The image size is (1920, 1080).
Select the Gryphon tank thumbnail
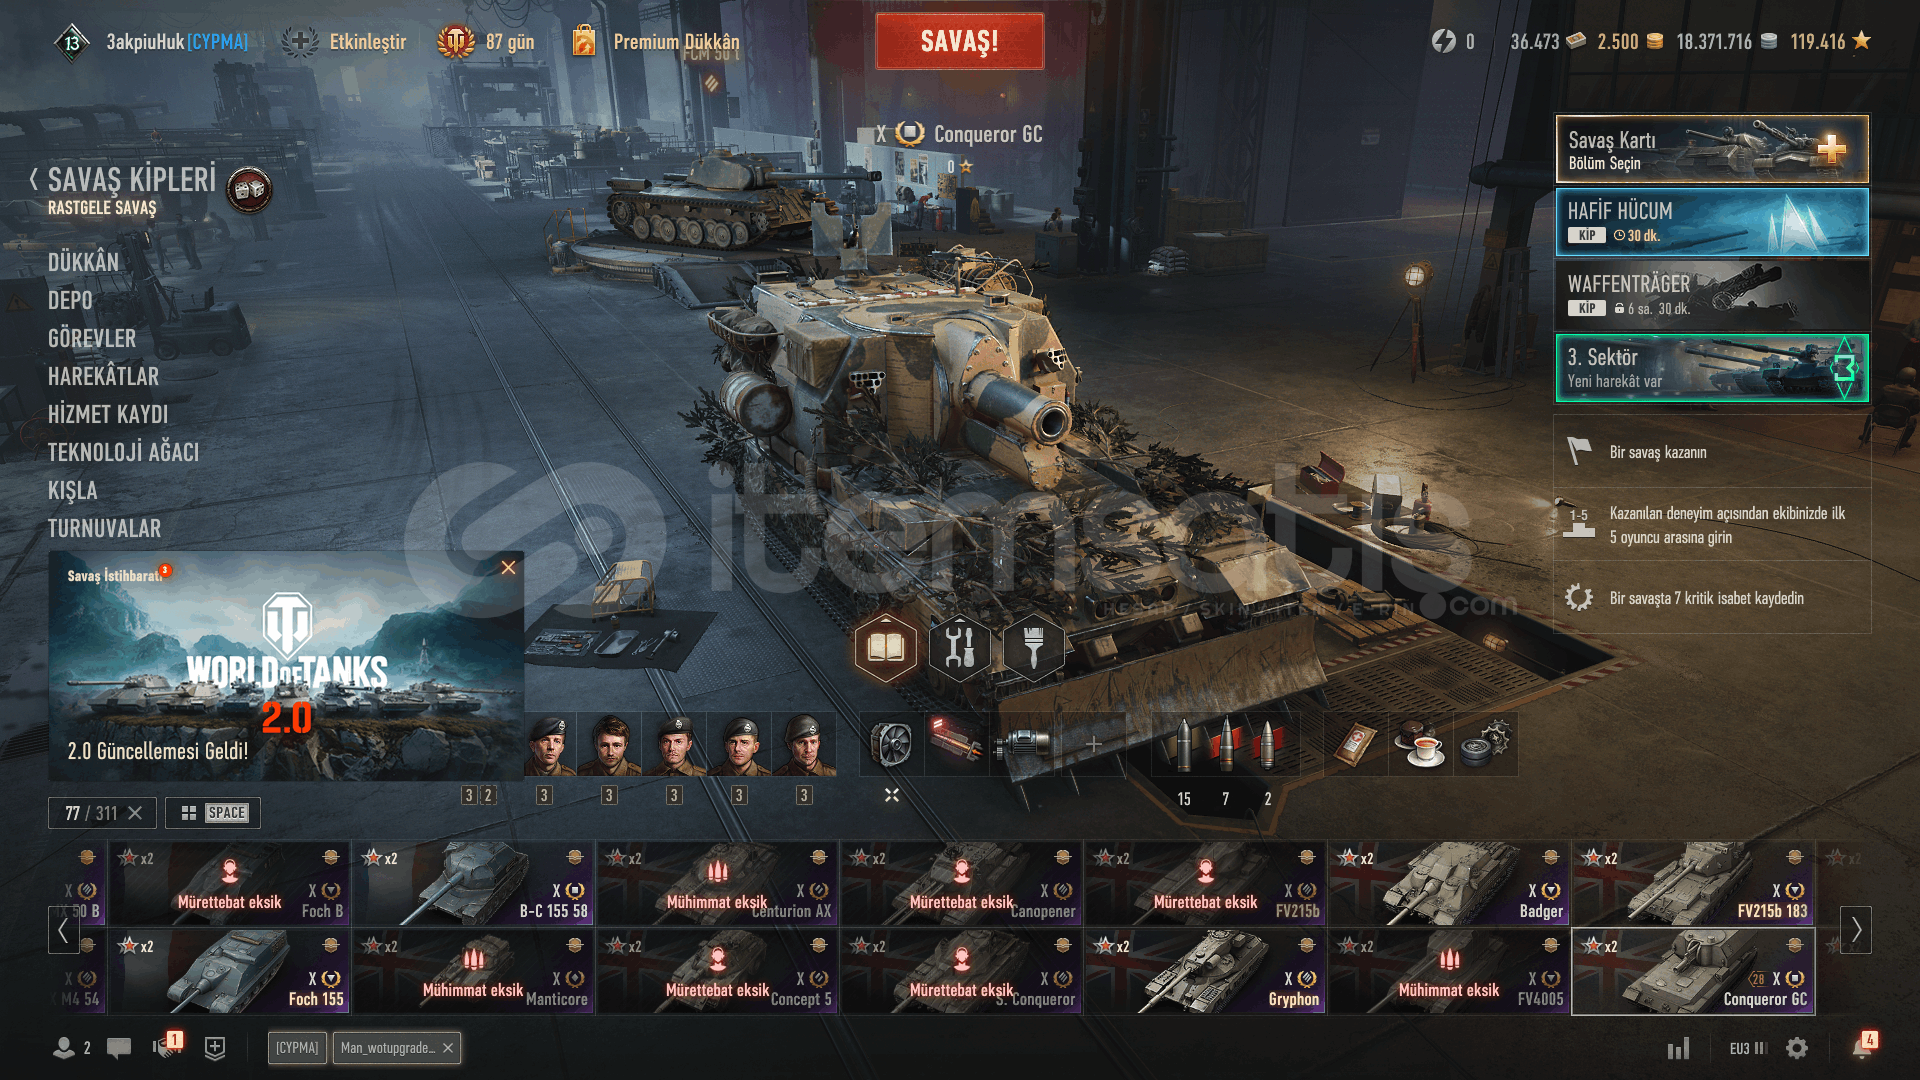point(1206,971)
